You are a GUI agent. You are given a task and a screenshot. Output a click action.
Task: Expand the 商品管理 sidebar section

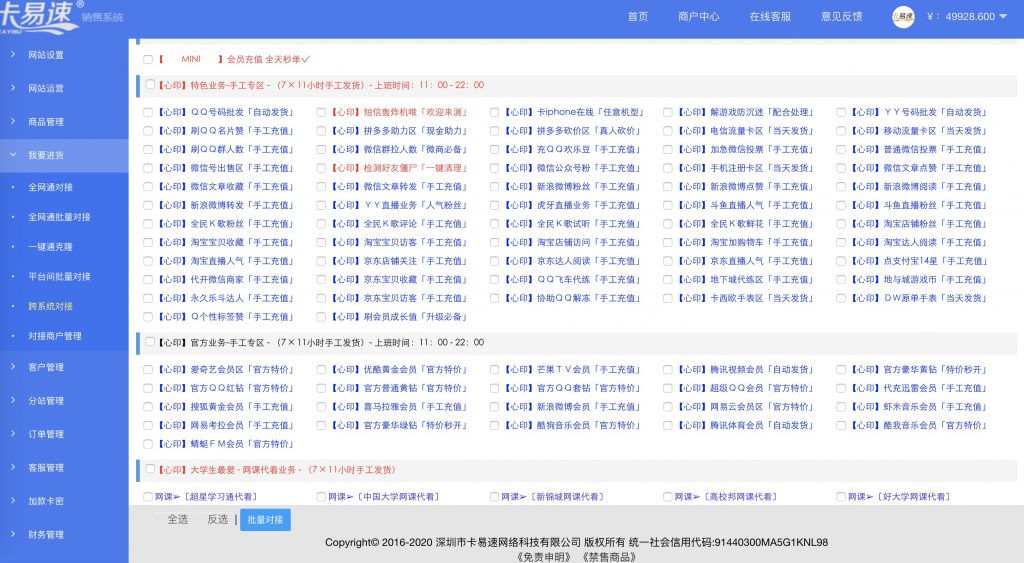click(x=64, y=121)
